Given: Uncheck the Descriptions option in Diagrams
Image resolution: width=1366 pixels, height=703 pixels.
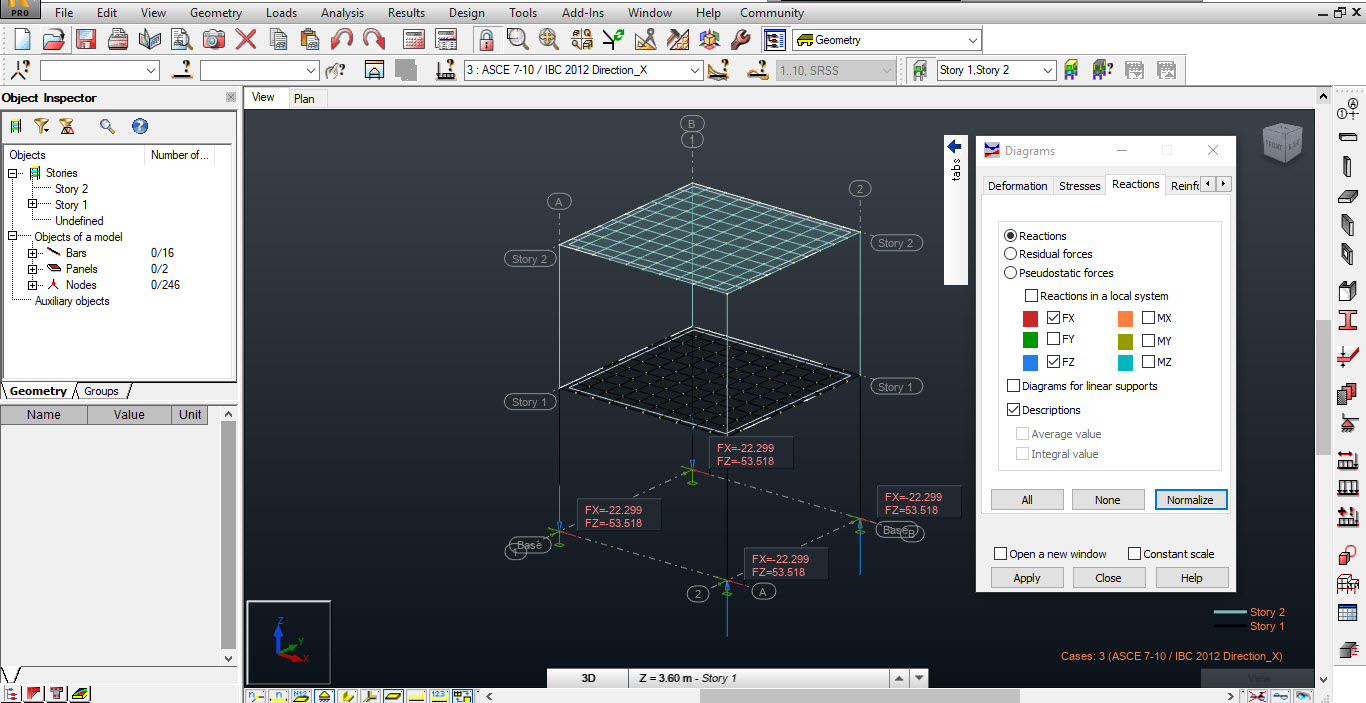Looking at the screenshot, I should click(1014, 410).
